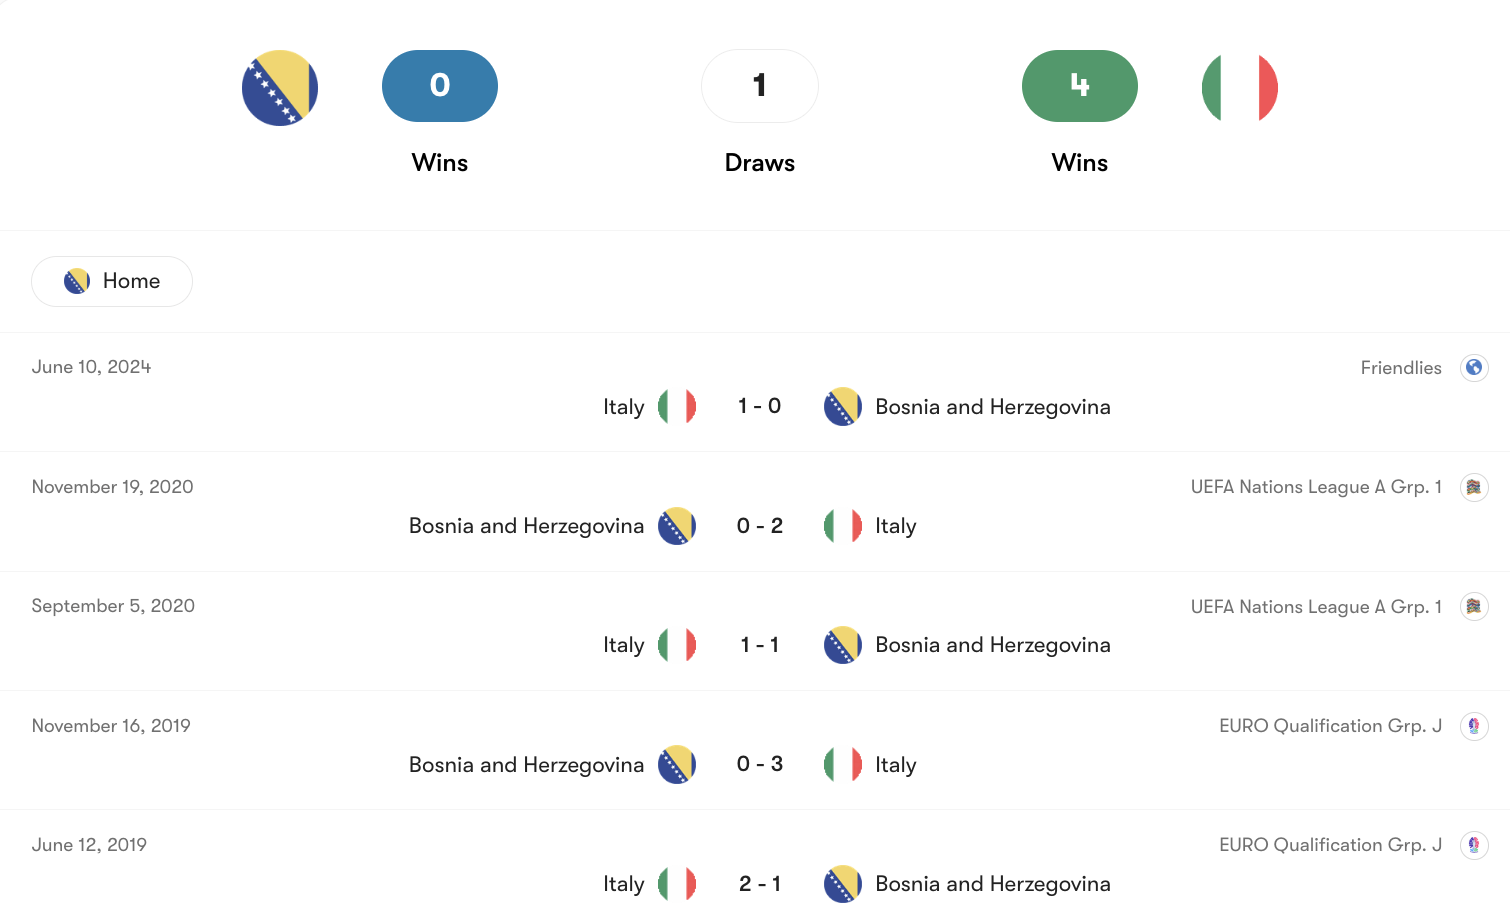1510x924 pixels.
Task: Click the Bosnia flag inside the Home filter chip
Action: coord(75,281)
